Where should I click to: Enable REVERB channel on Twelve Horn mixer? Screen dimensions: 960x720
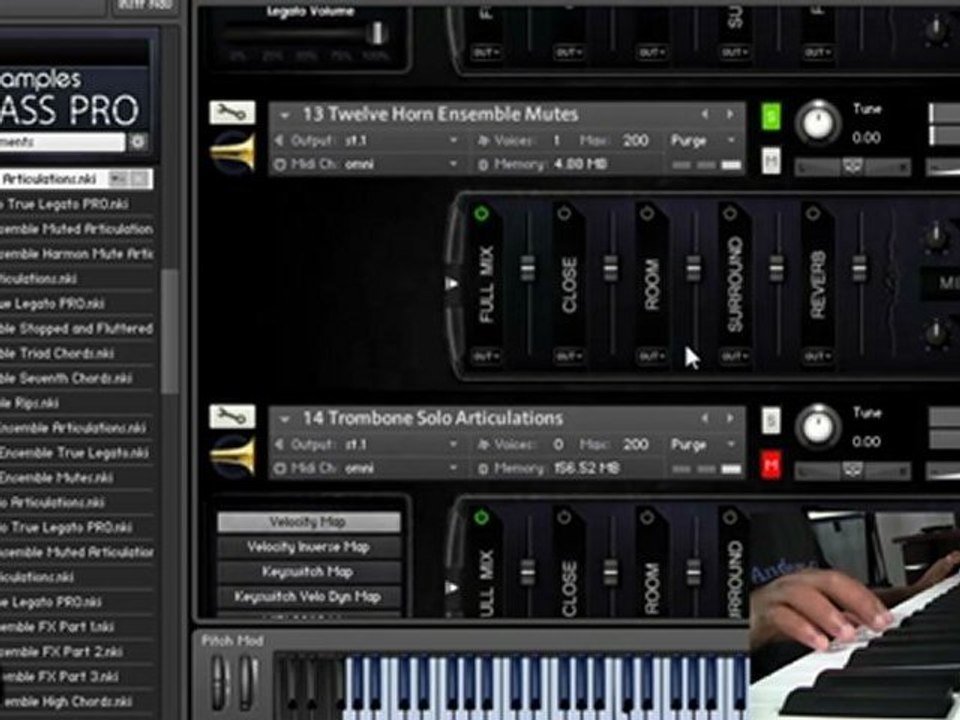pos(812,213)
